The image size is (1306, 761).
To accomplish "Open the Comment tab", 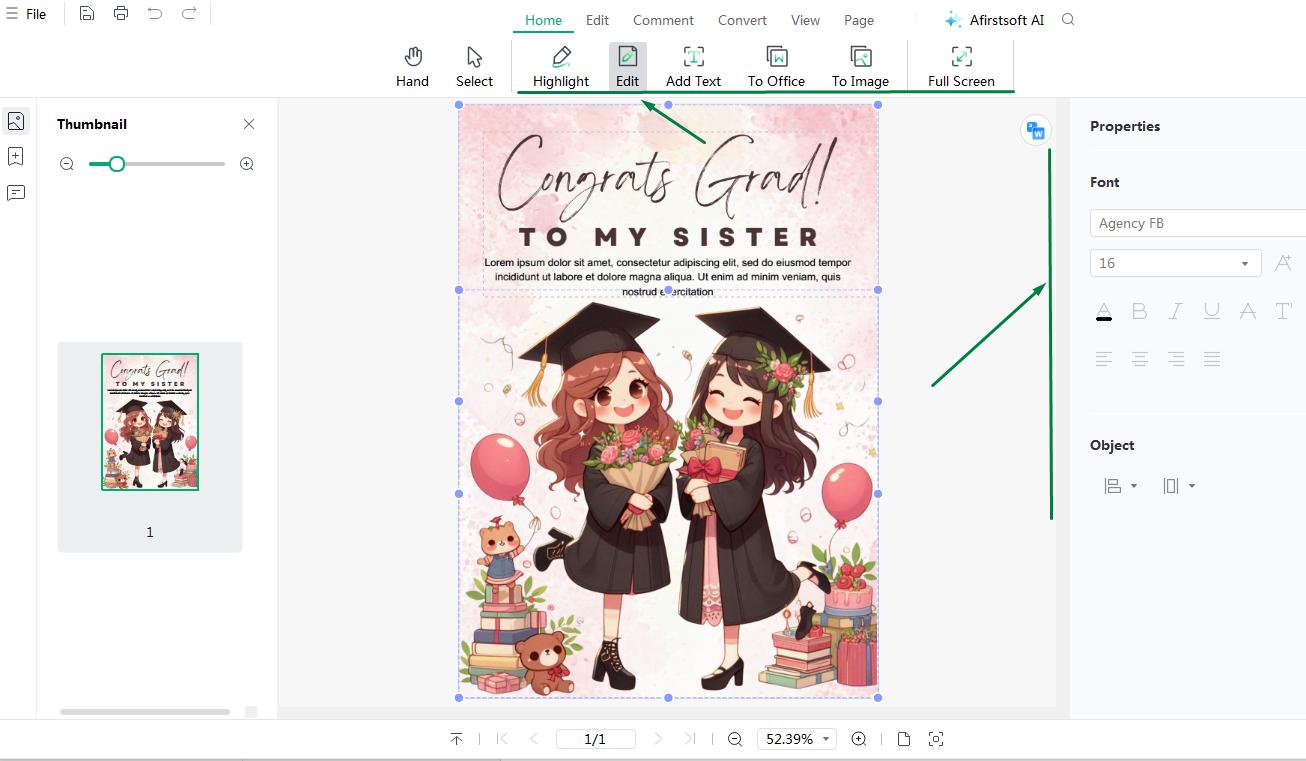I will pyautogui.click(x=663, y=20).
